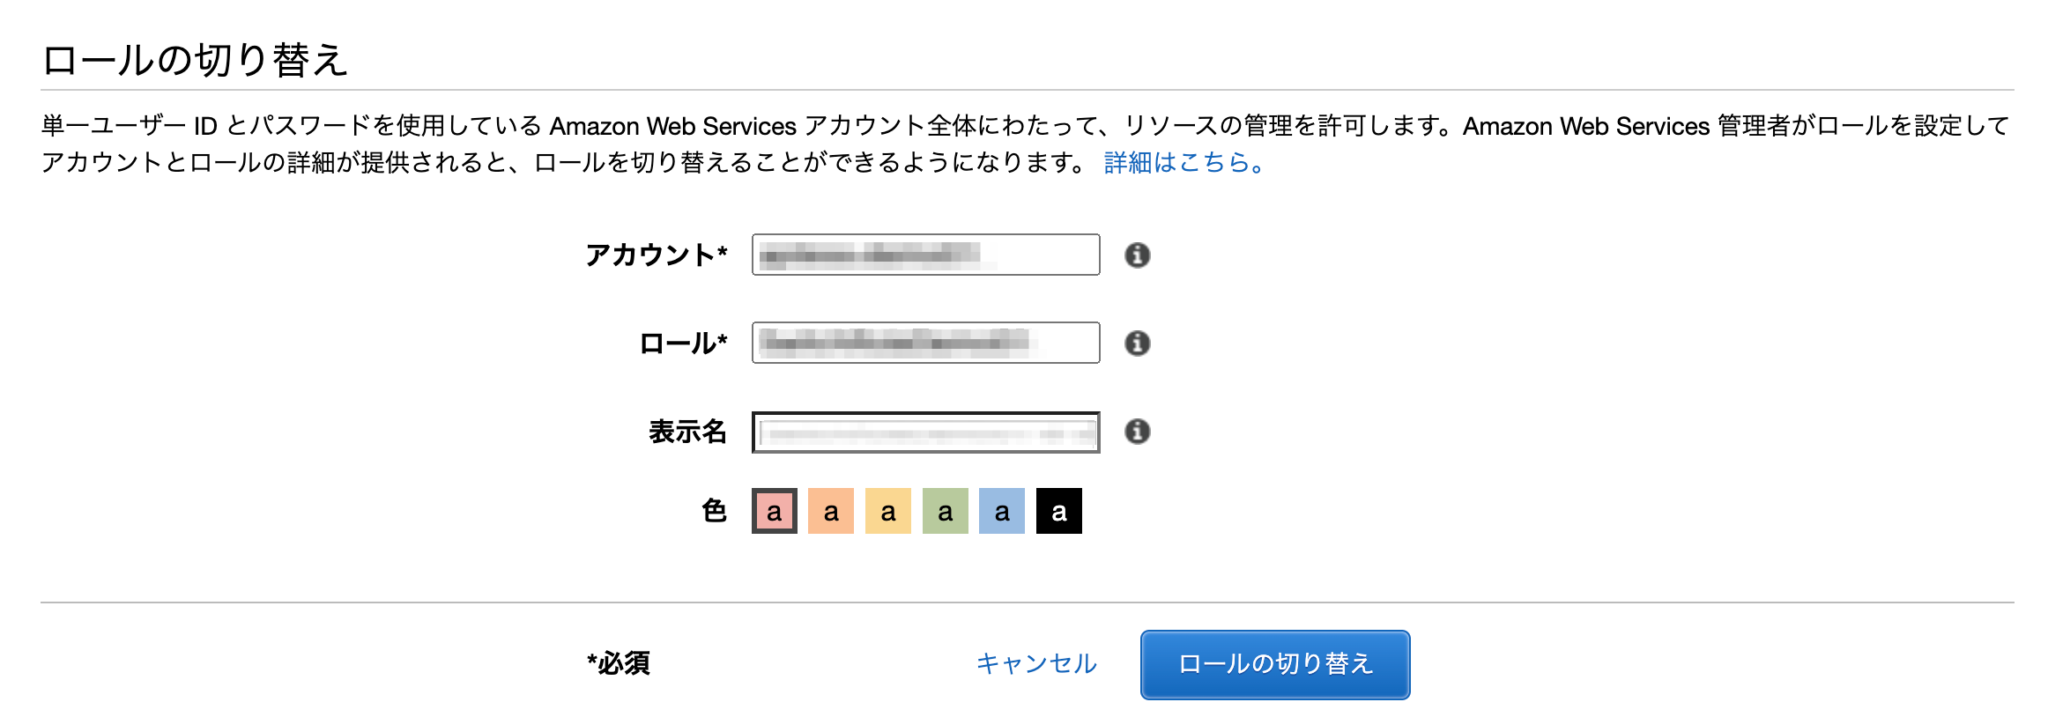
Task: Select the red color swatch
Action: pos(773,511)
